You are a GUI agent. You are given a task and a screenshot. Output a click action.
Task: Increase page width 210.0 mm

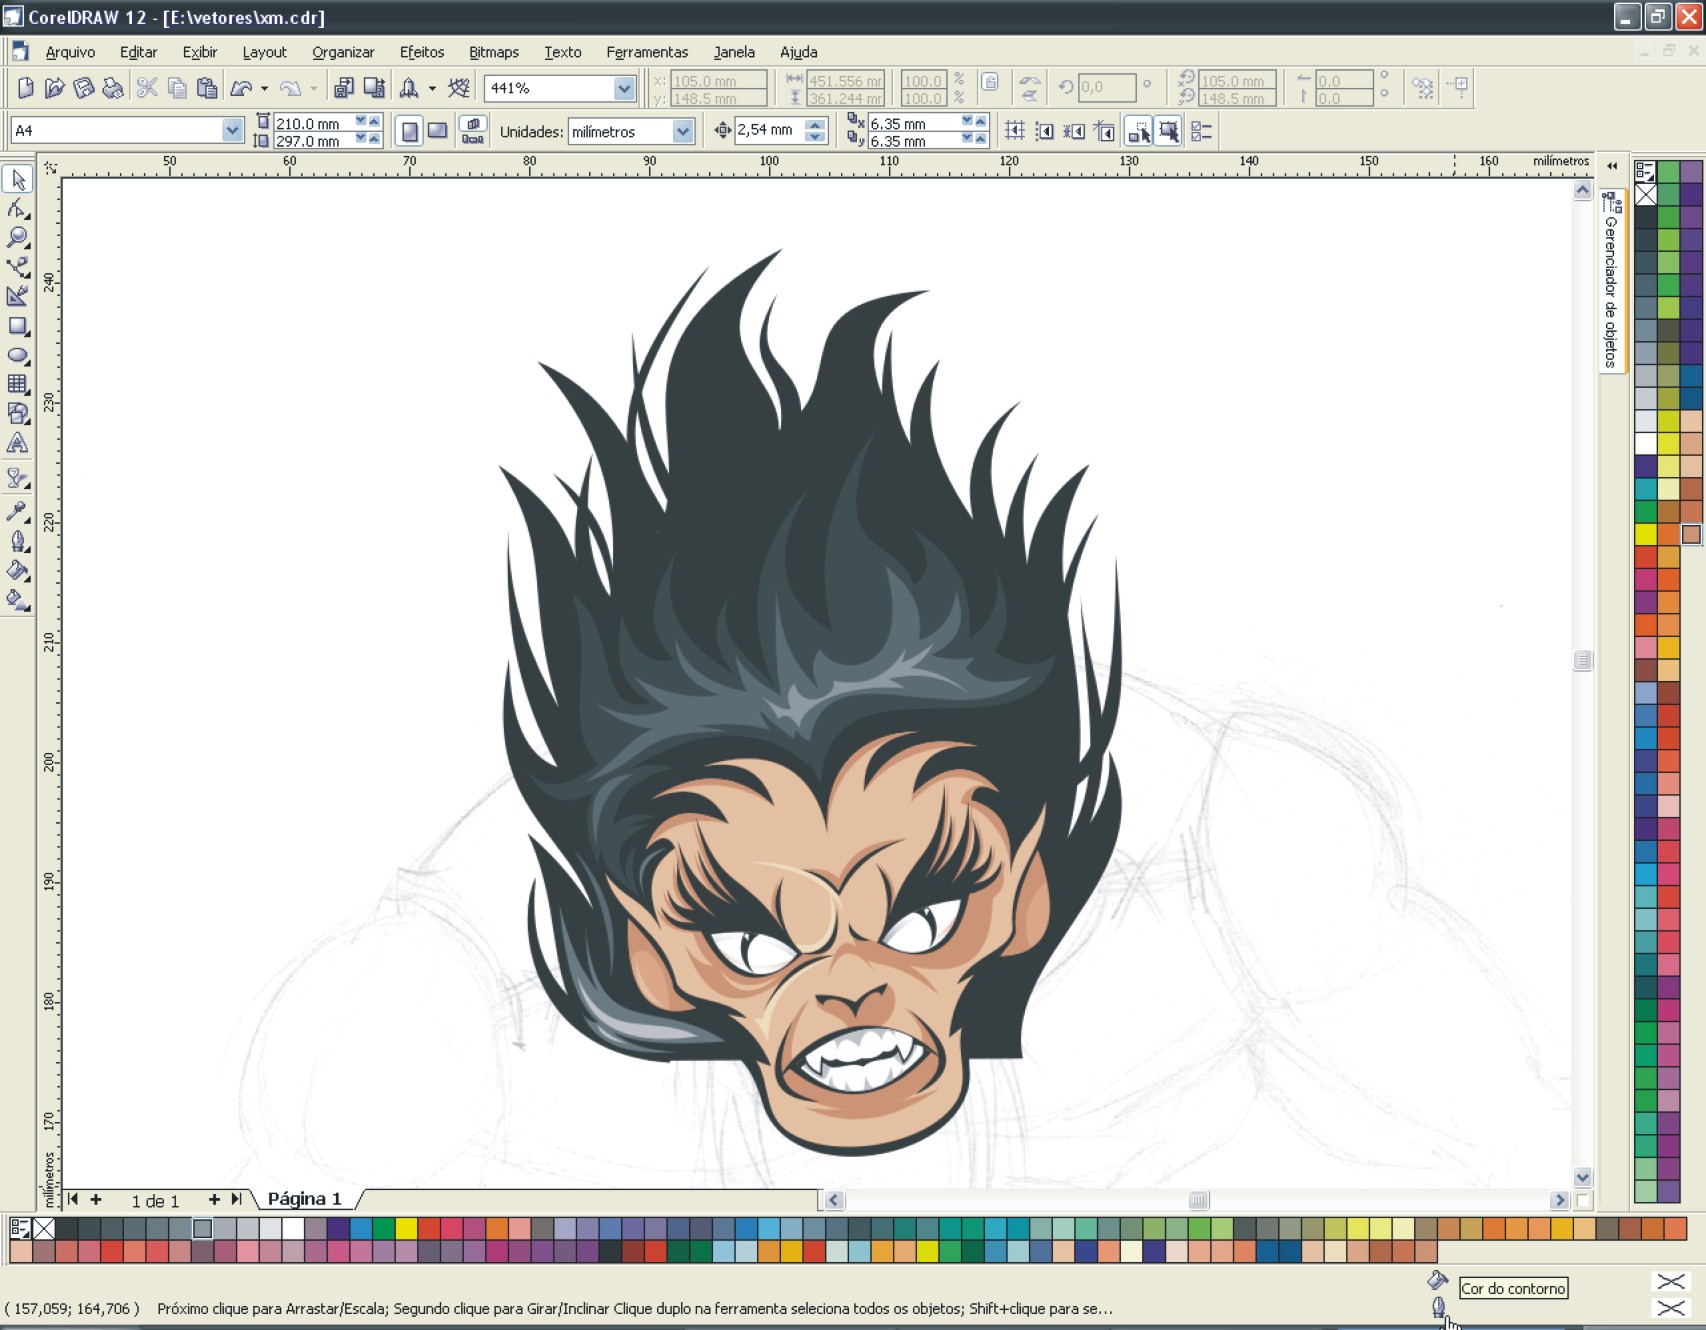pyautogui.click(x=374, y=121)
